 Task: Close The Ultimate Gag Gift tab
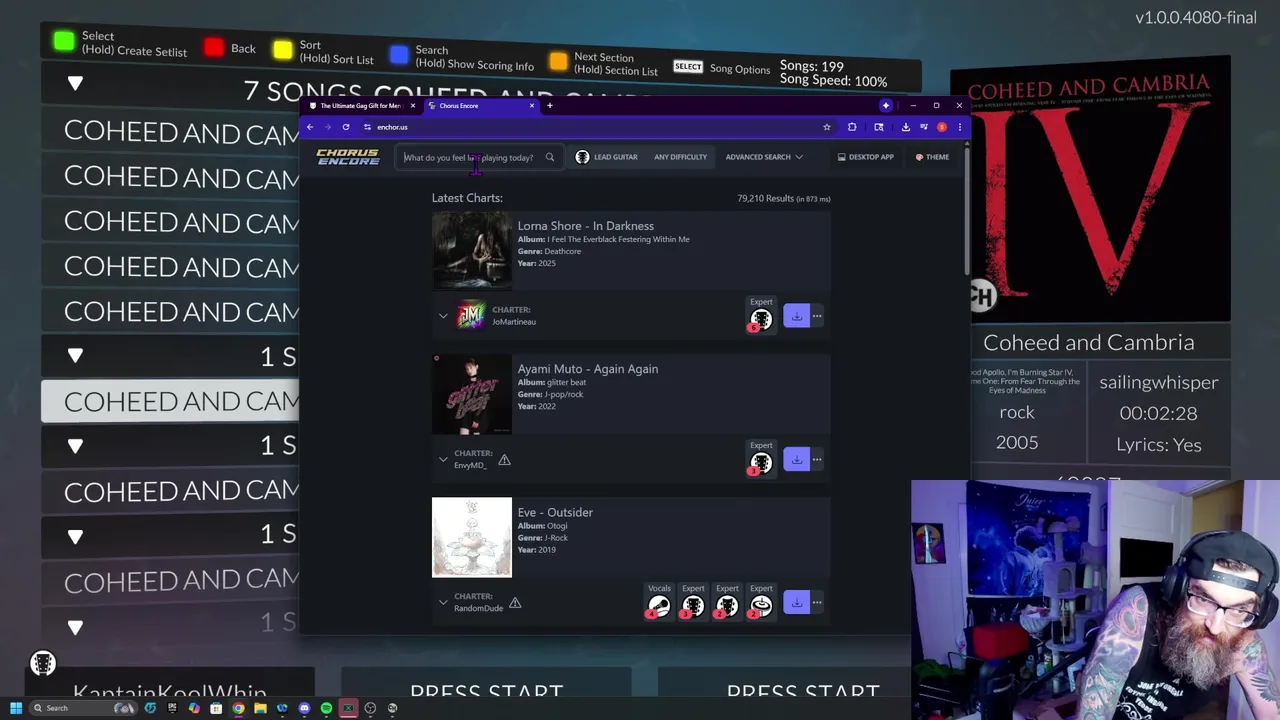412,105
